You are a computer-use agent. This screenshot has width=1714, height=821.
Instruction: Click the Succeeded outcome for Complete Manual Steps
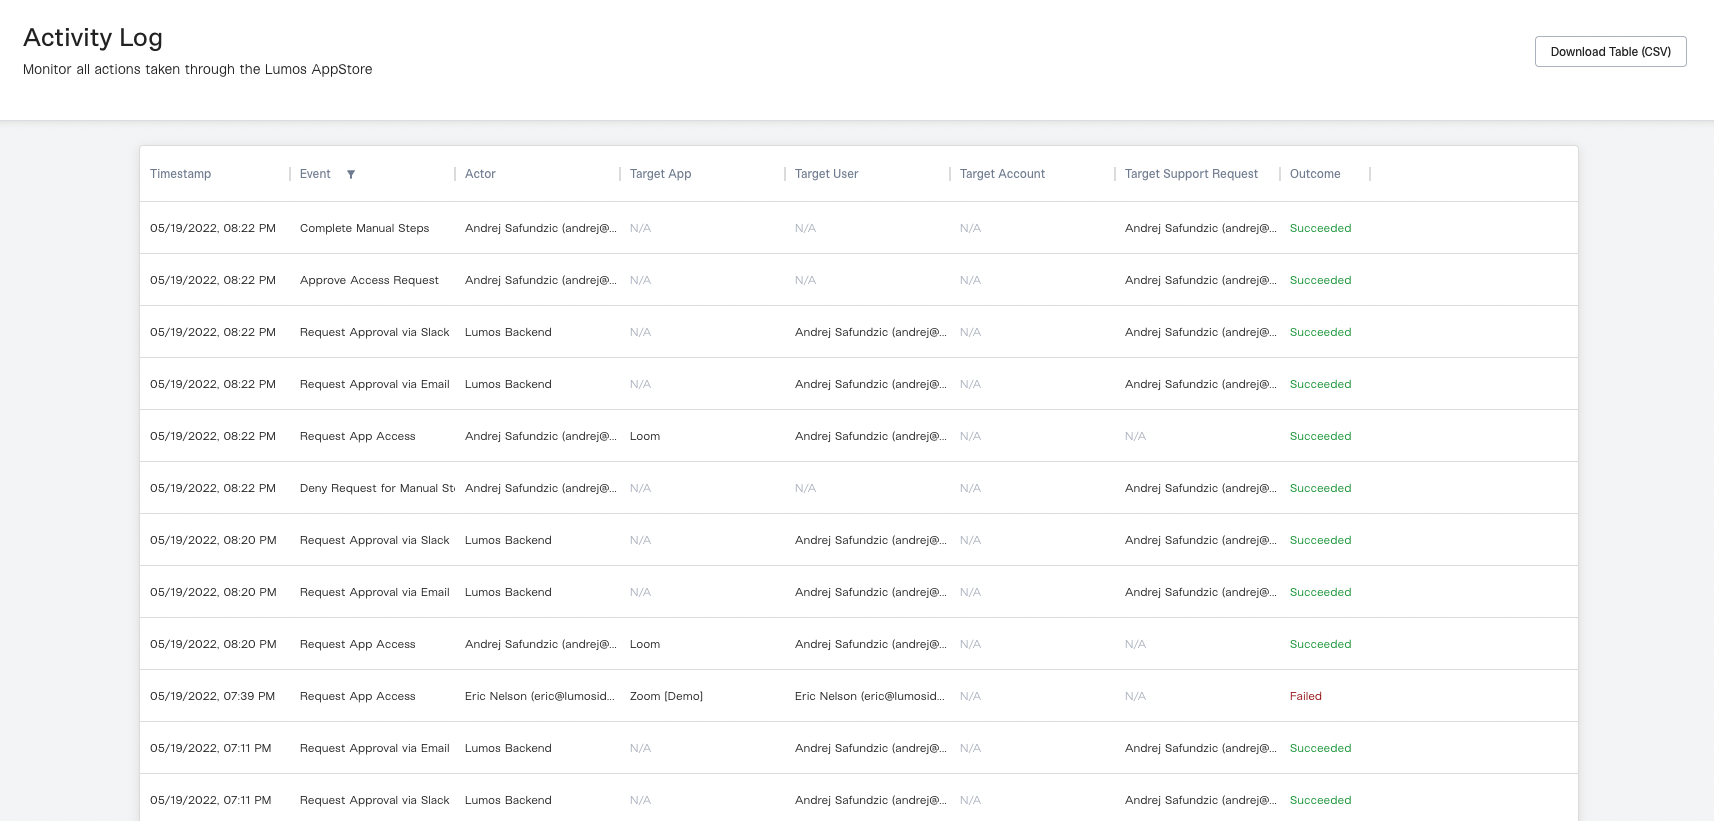click(x=1320, y=228)
